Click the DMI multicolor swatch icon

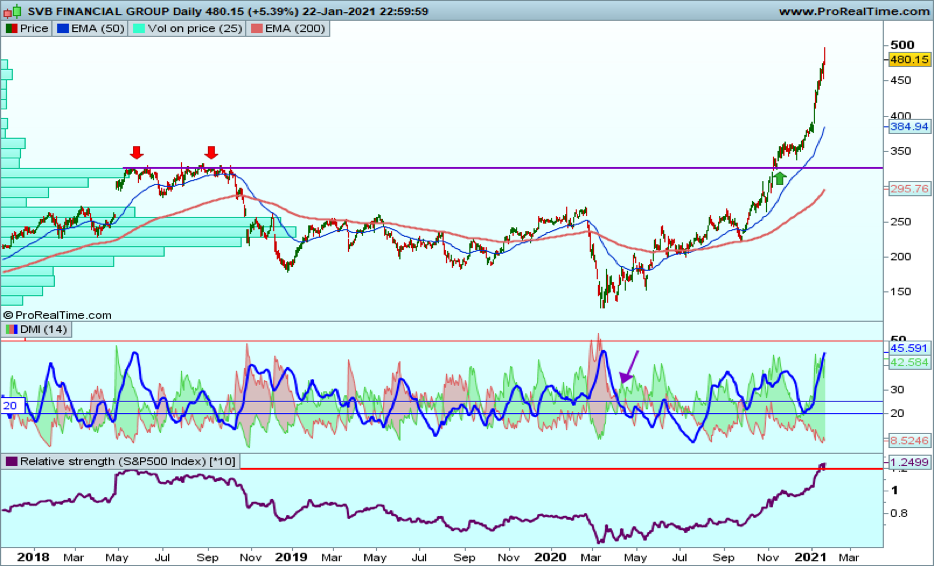coord(11,329)
